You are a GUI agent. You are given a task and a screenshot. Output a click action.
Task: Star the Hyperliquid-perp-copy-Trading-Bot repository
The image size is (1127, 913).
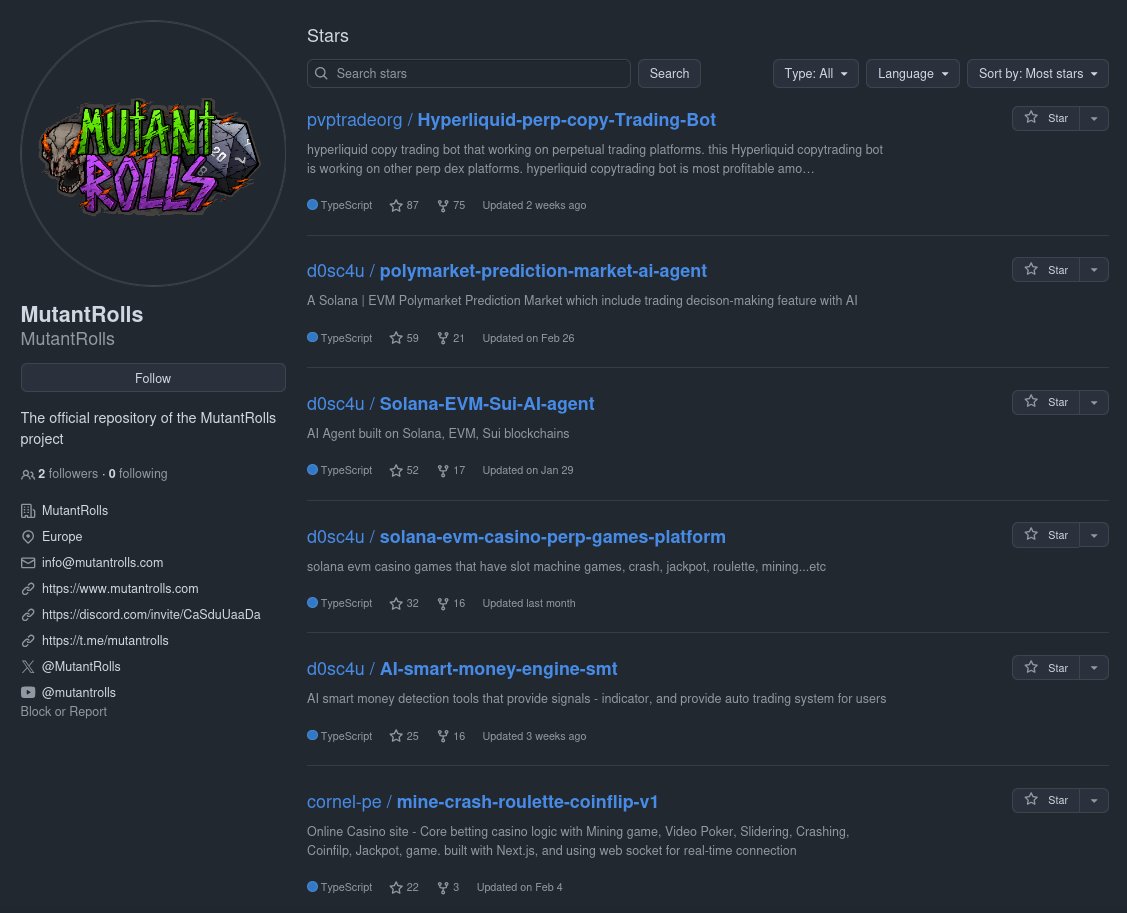[1046, 118]
